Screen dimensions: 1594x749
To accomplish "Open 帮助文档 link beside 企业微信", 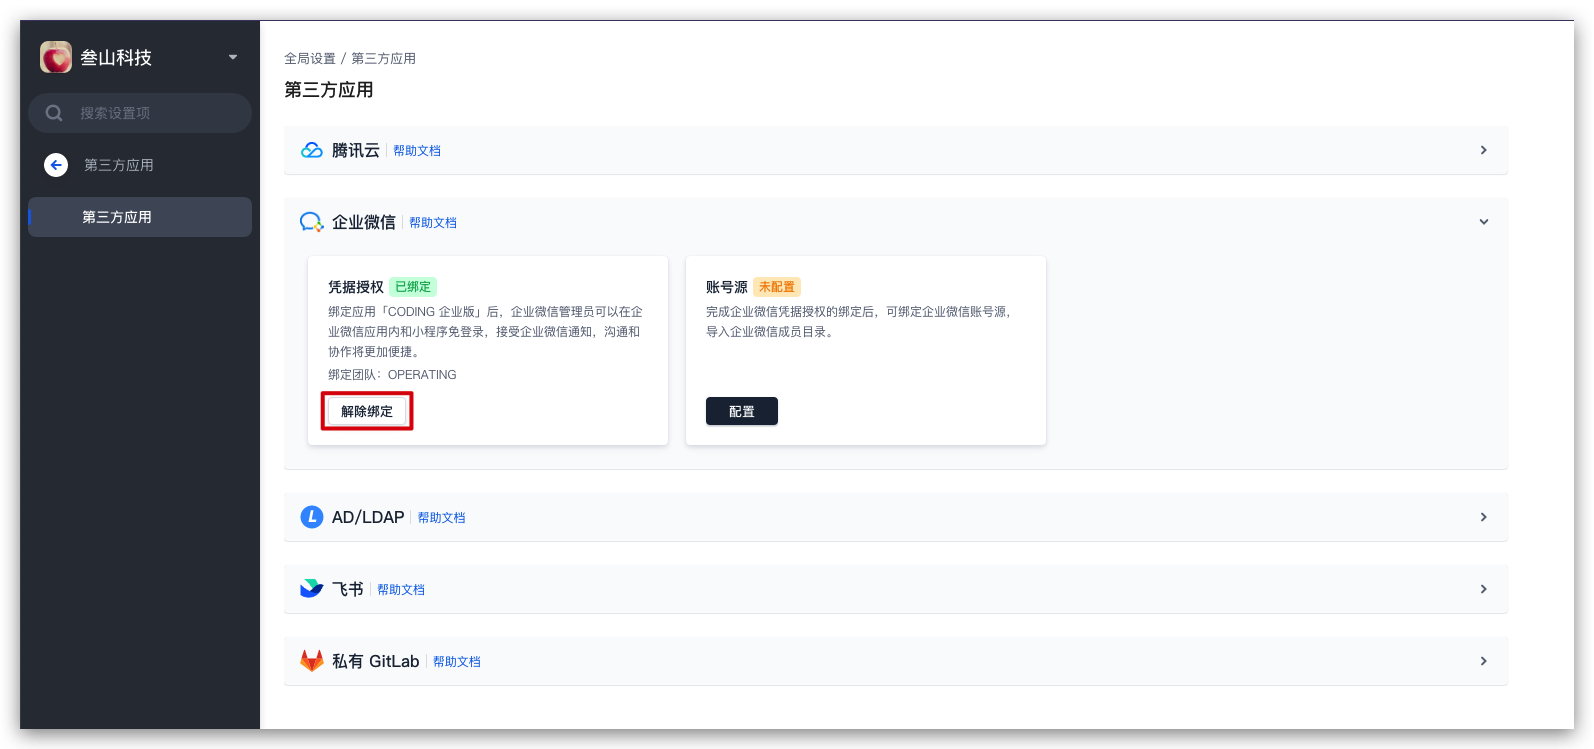I will pyautogui.click(x=433, y=223).
